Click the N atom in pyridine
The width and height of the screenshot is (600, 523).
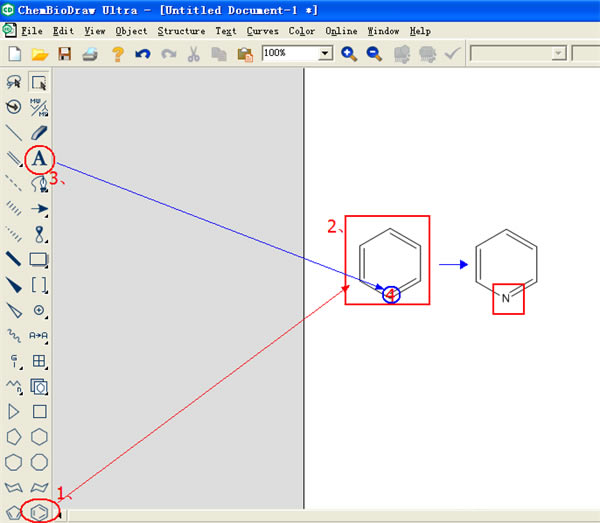(506, 298)
